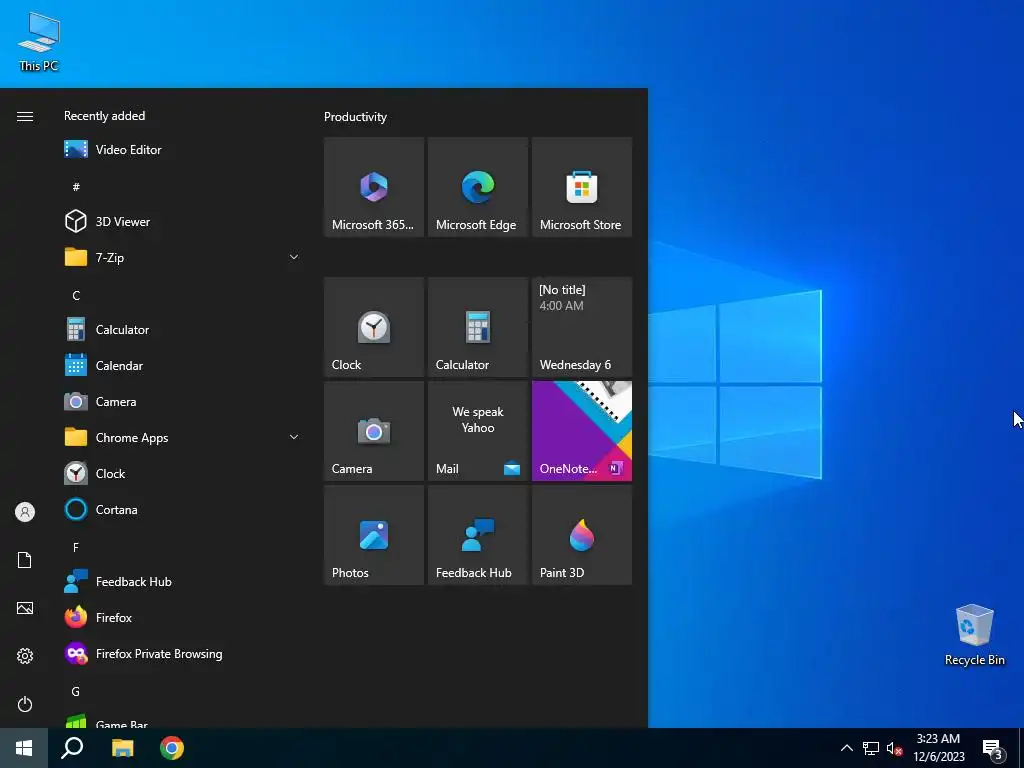Open the Calculator tile
This screenshot has height=768, width=1024.
click(477, 327)
